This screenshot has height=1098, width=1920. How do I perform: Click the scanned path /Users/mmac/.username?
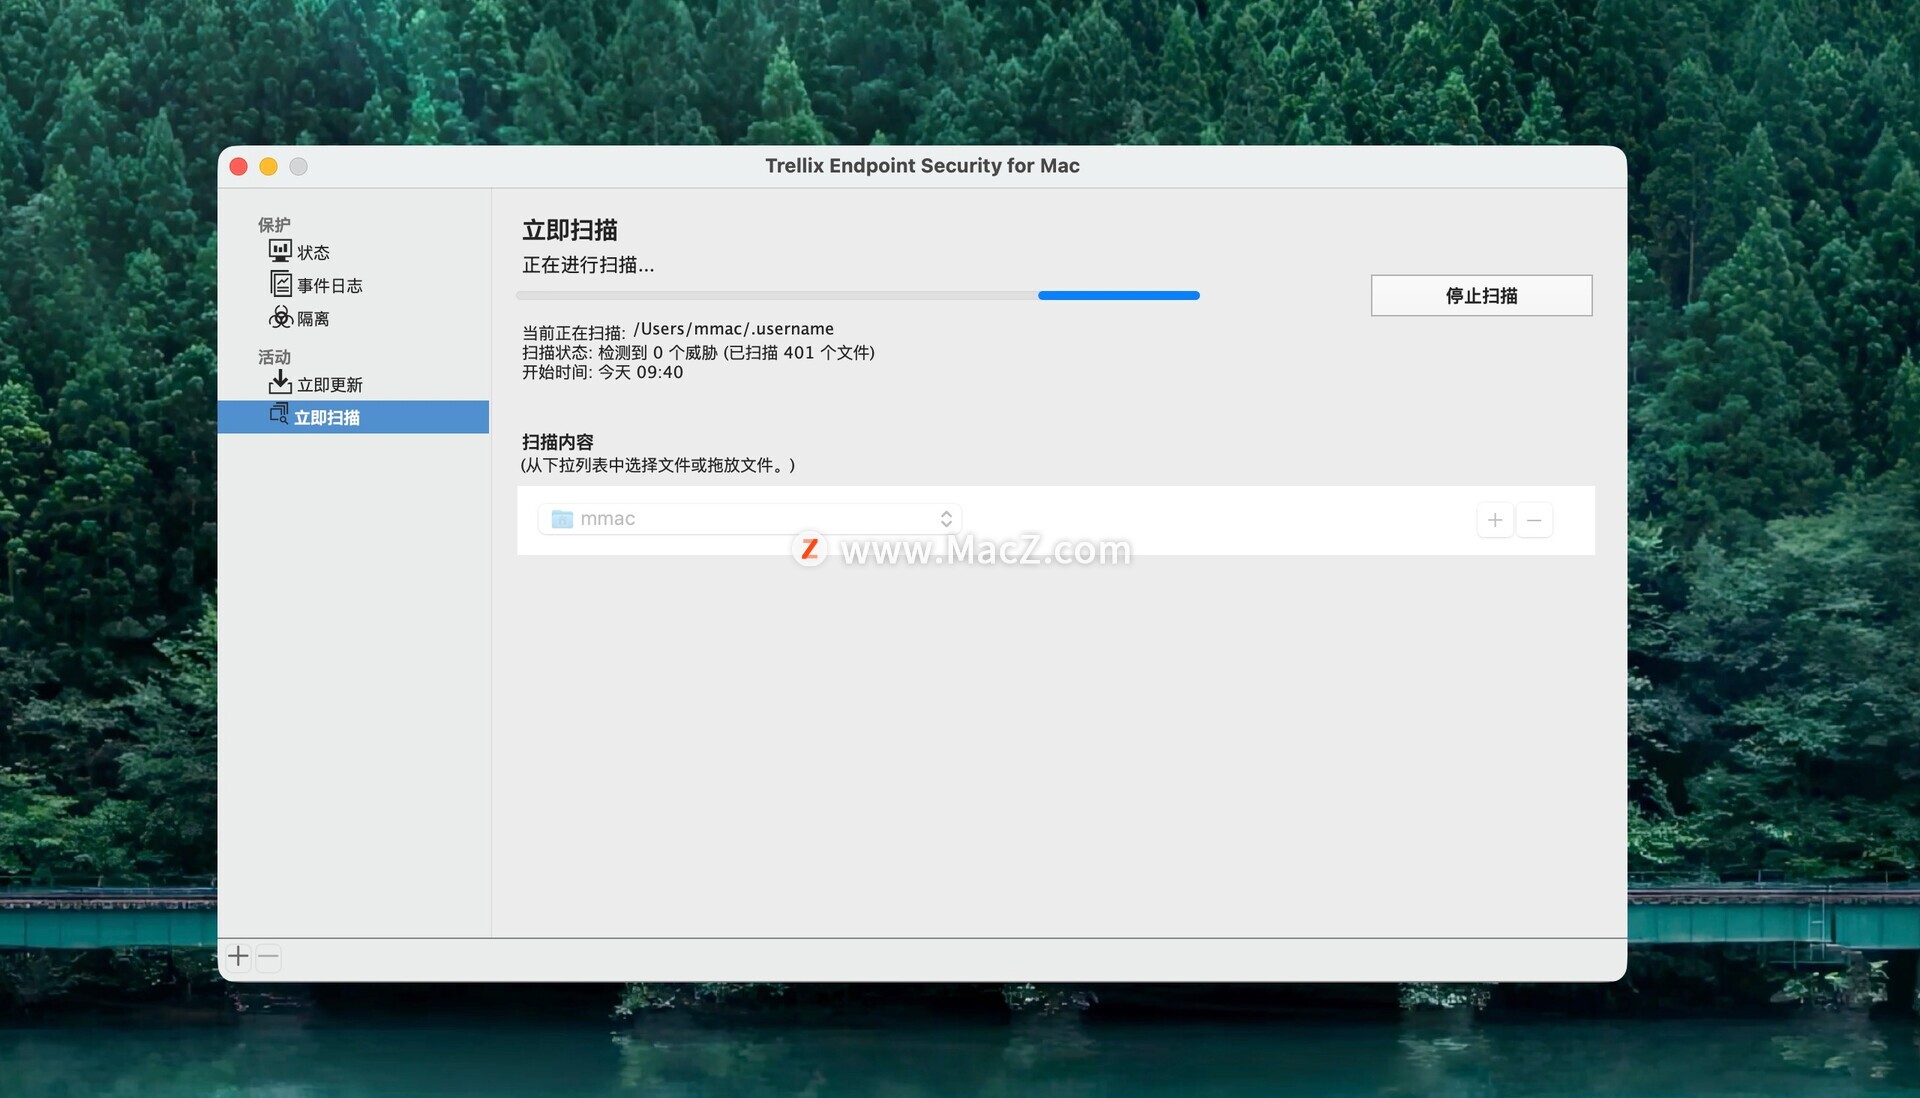pos(733,329)
